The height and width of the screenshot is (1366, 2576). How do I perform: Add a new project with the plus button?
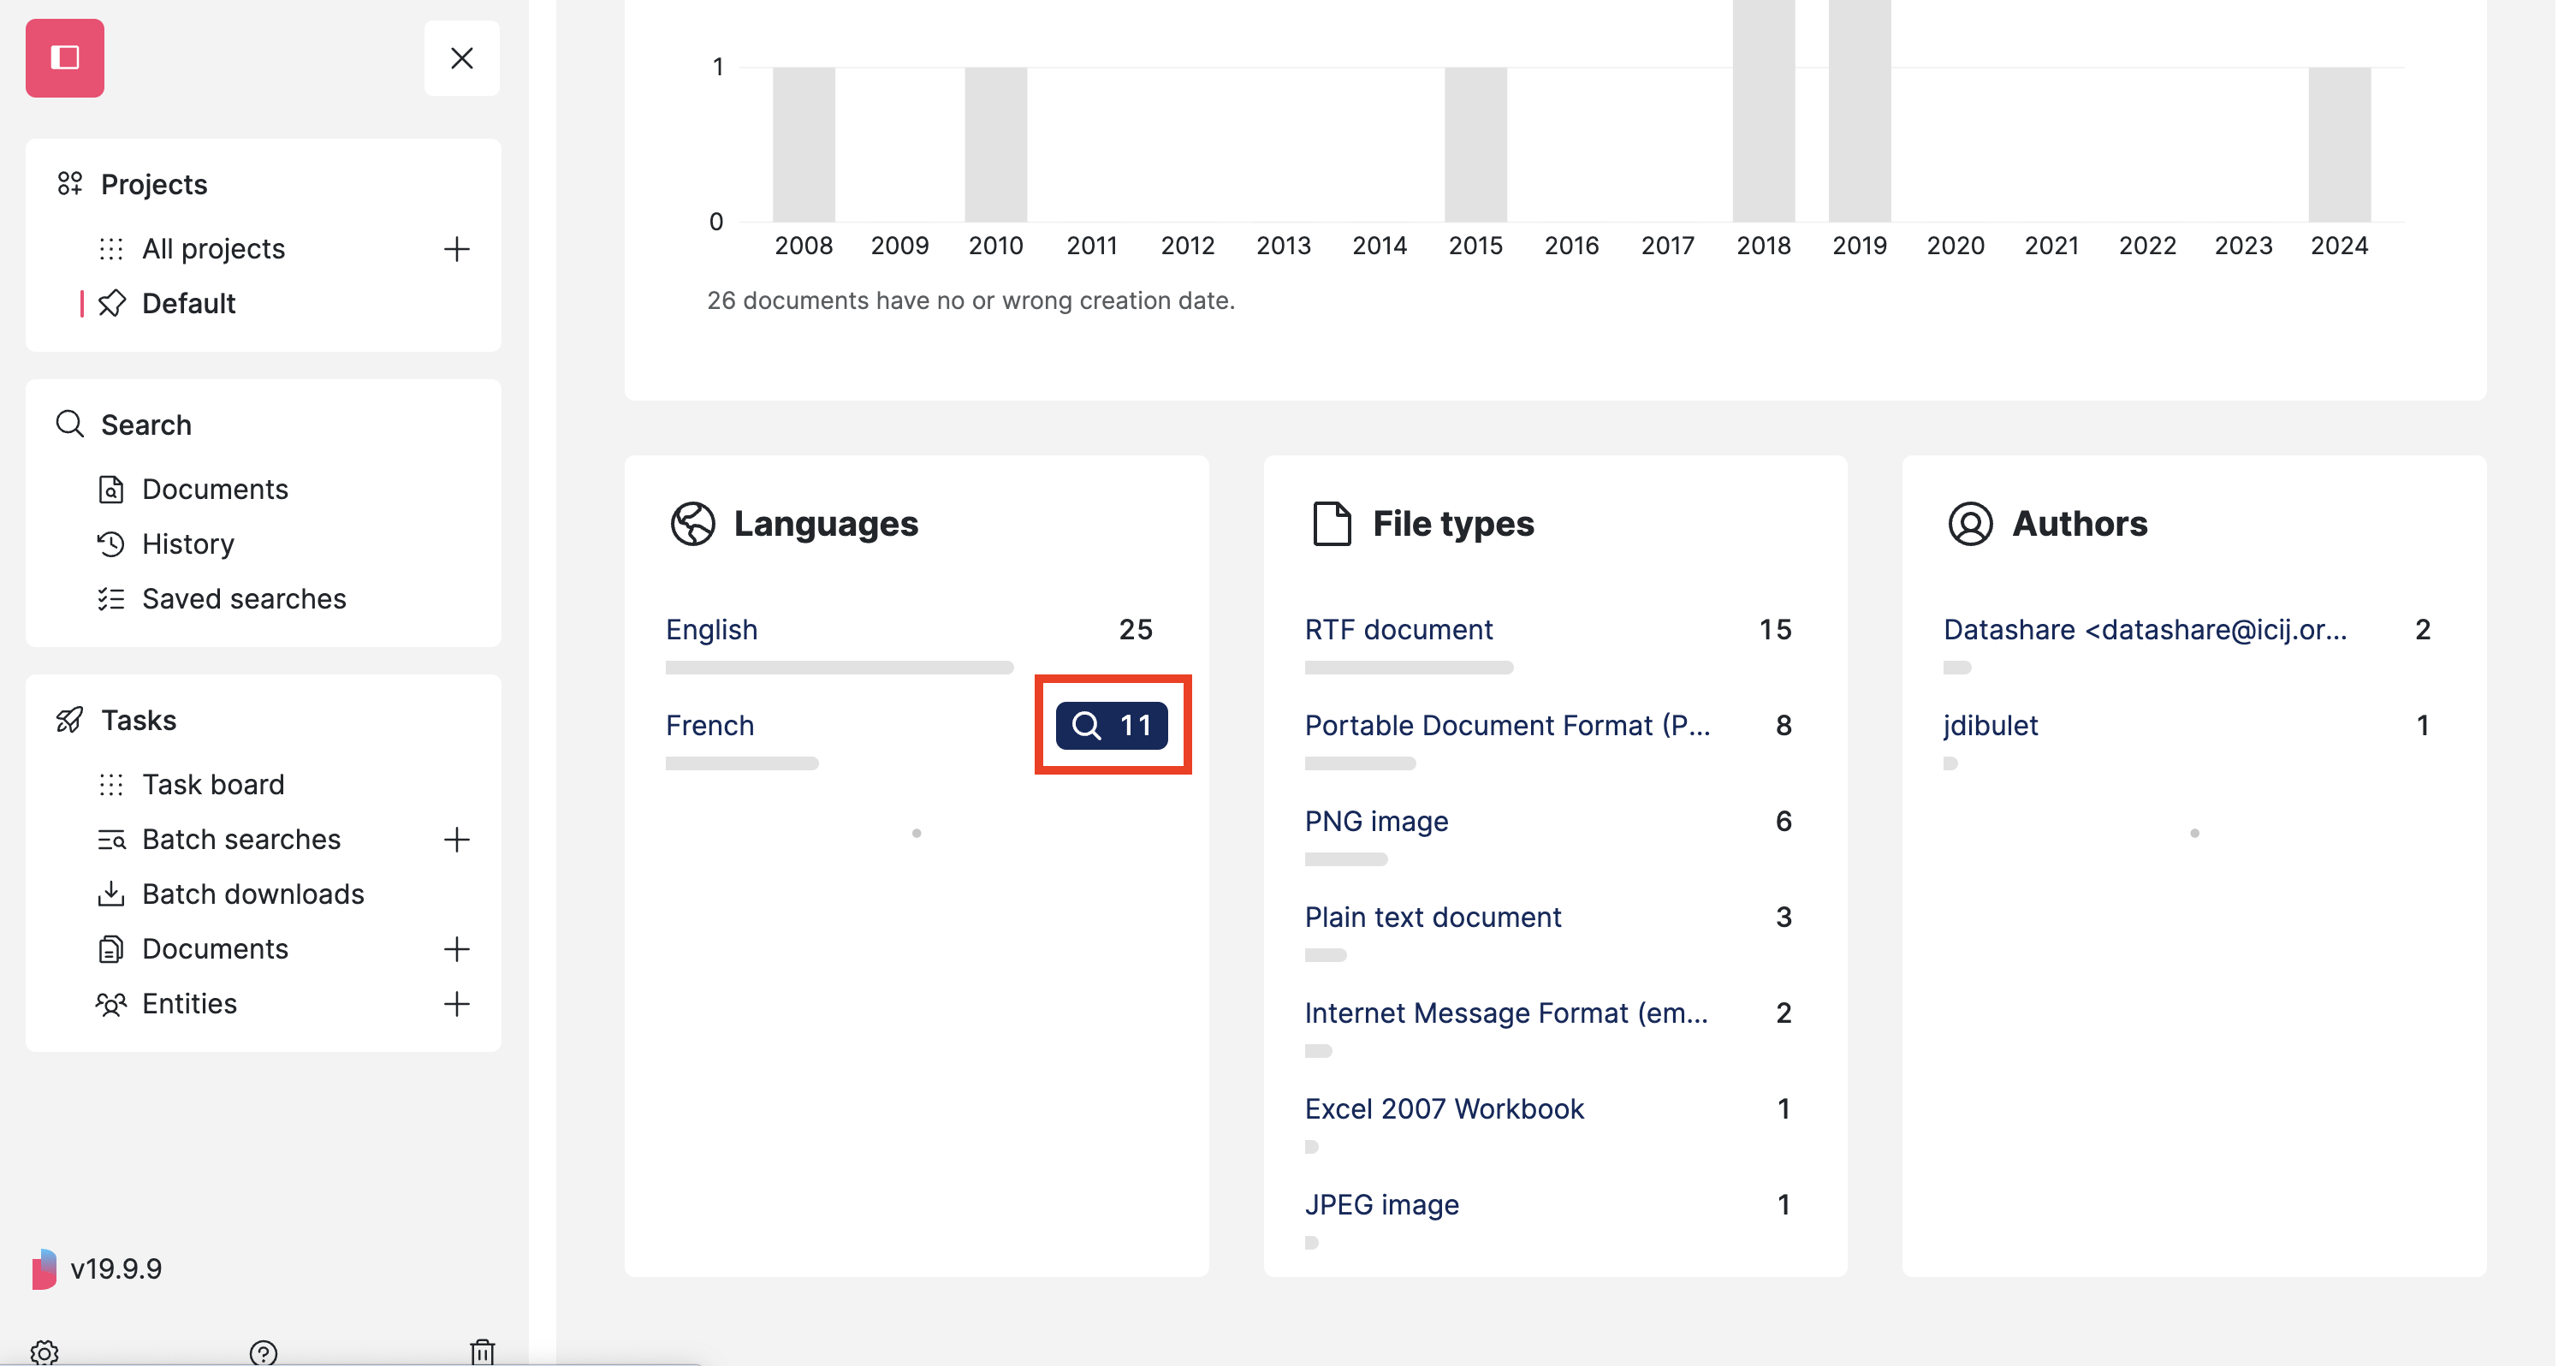(458, 248)
